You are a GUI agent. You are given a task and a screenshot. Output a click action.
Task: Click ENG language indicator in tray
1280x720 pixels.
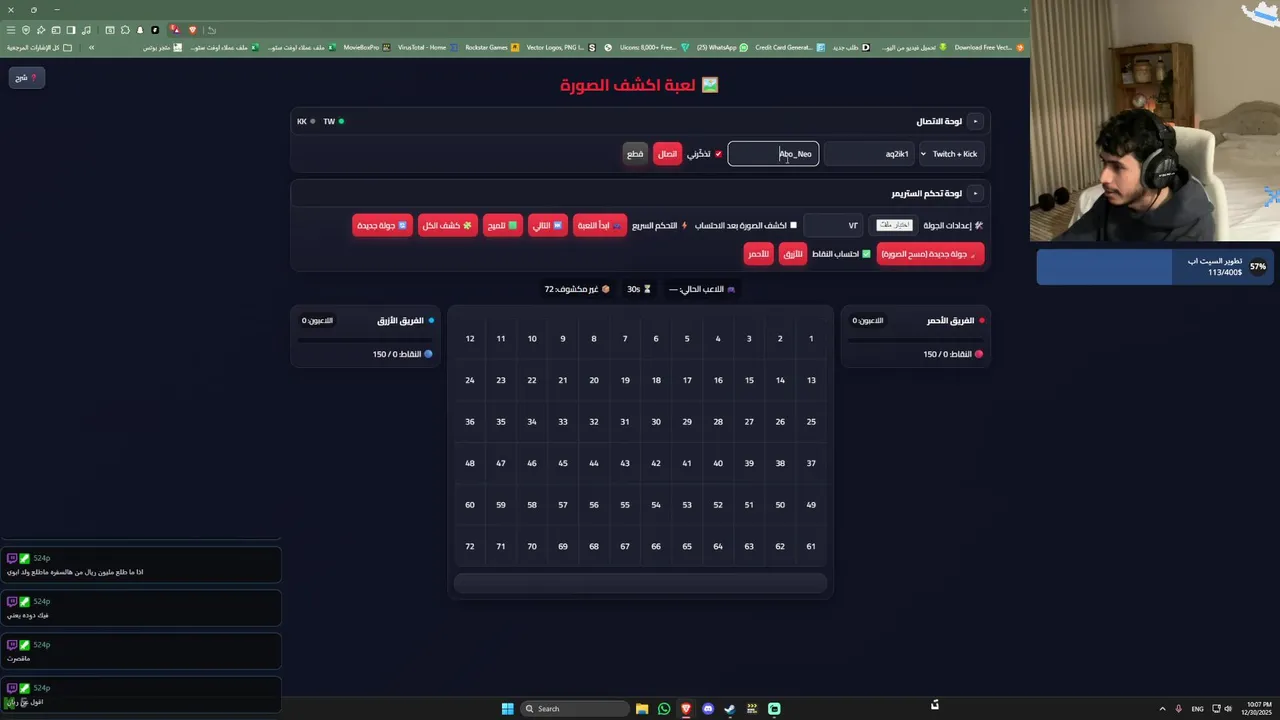pos(1198,709)
